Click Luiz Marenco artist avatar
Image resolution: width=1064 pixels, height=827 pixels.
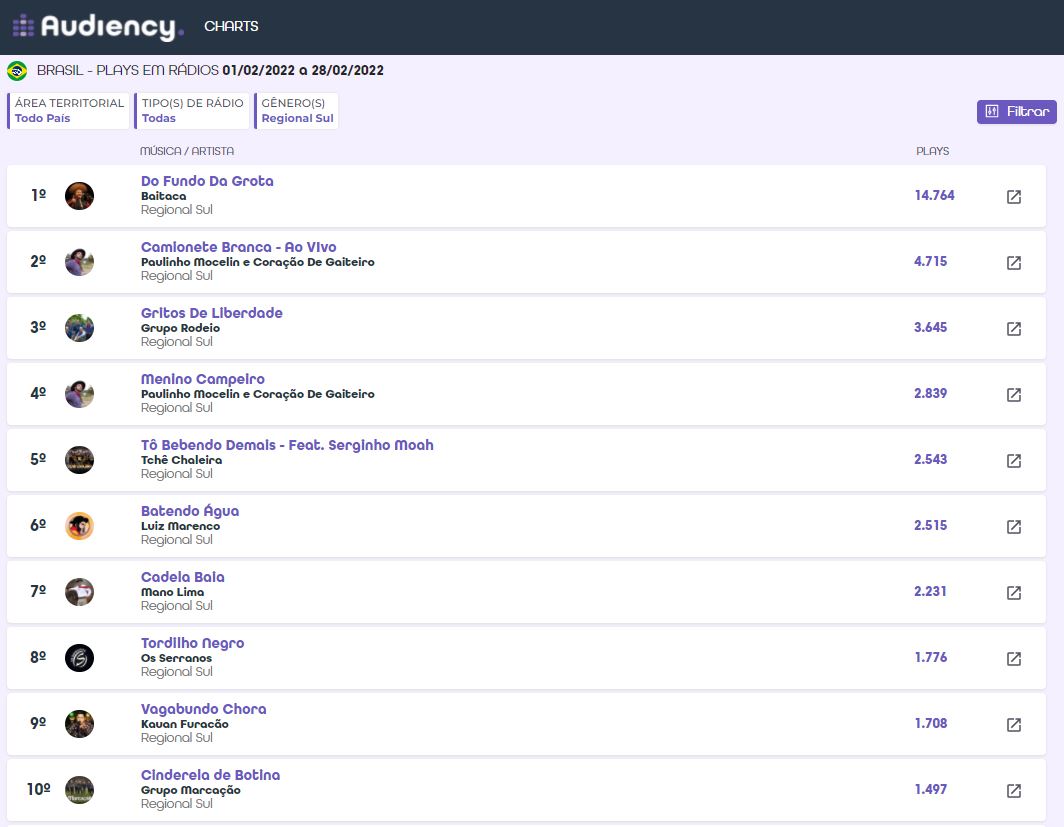[79, 526]
